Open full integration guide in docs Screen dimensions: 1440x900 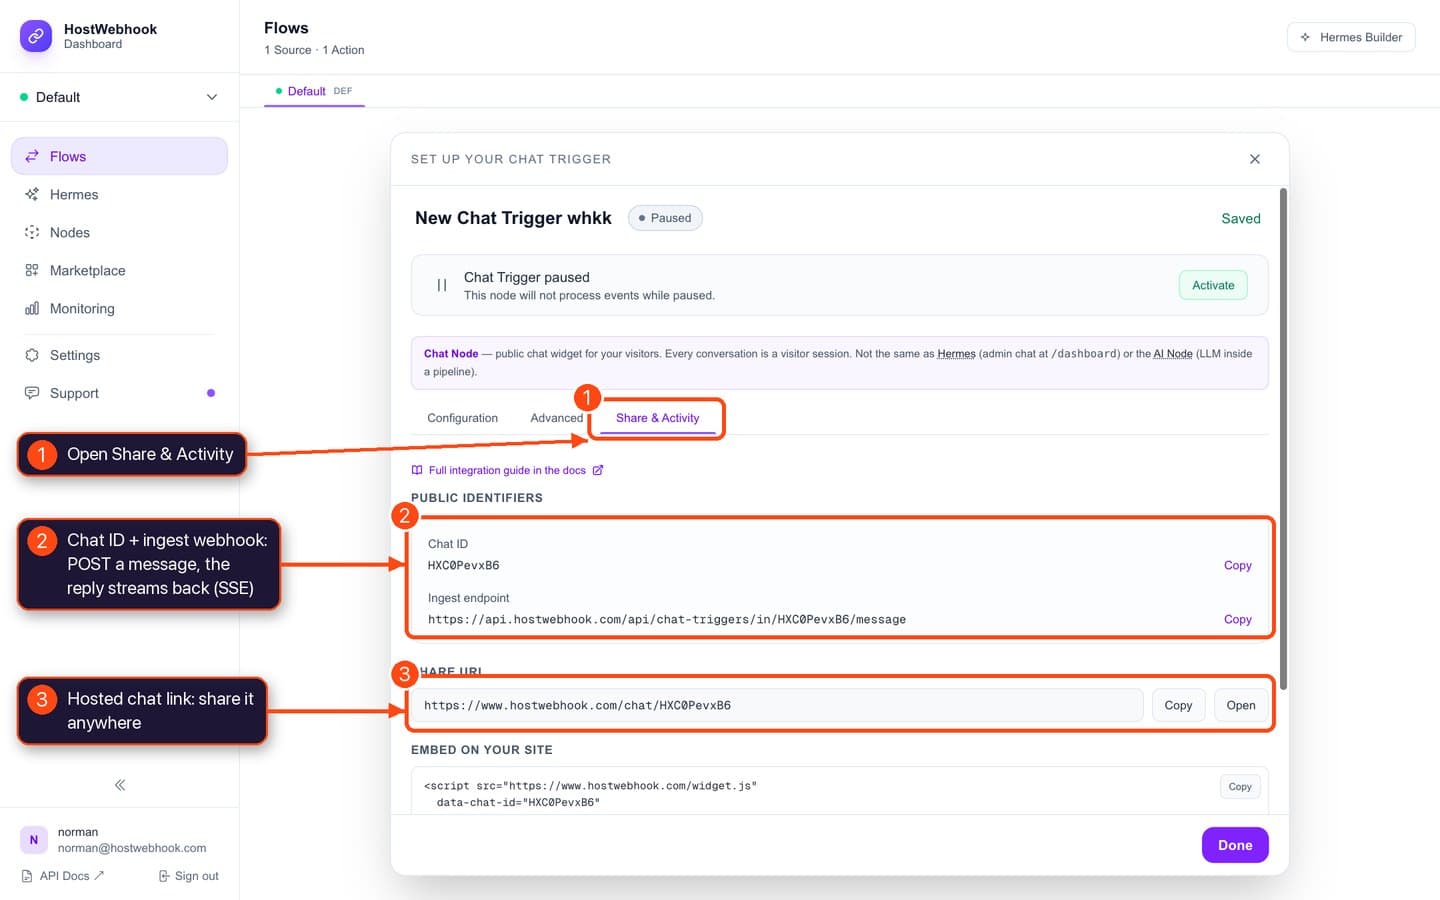click(507, 470)
